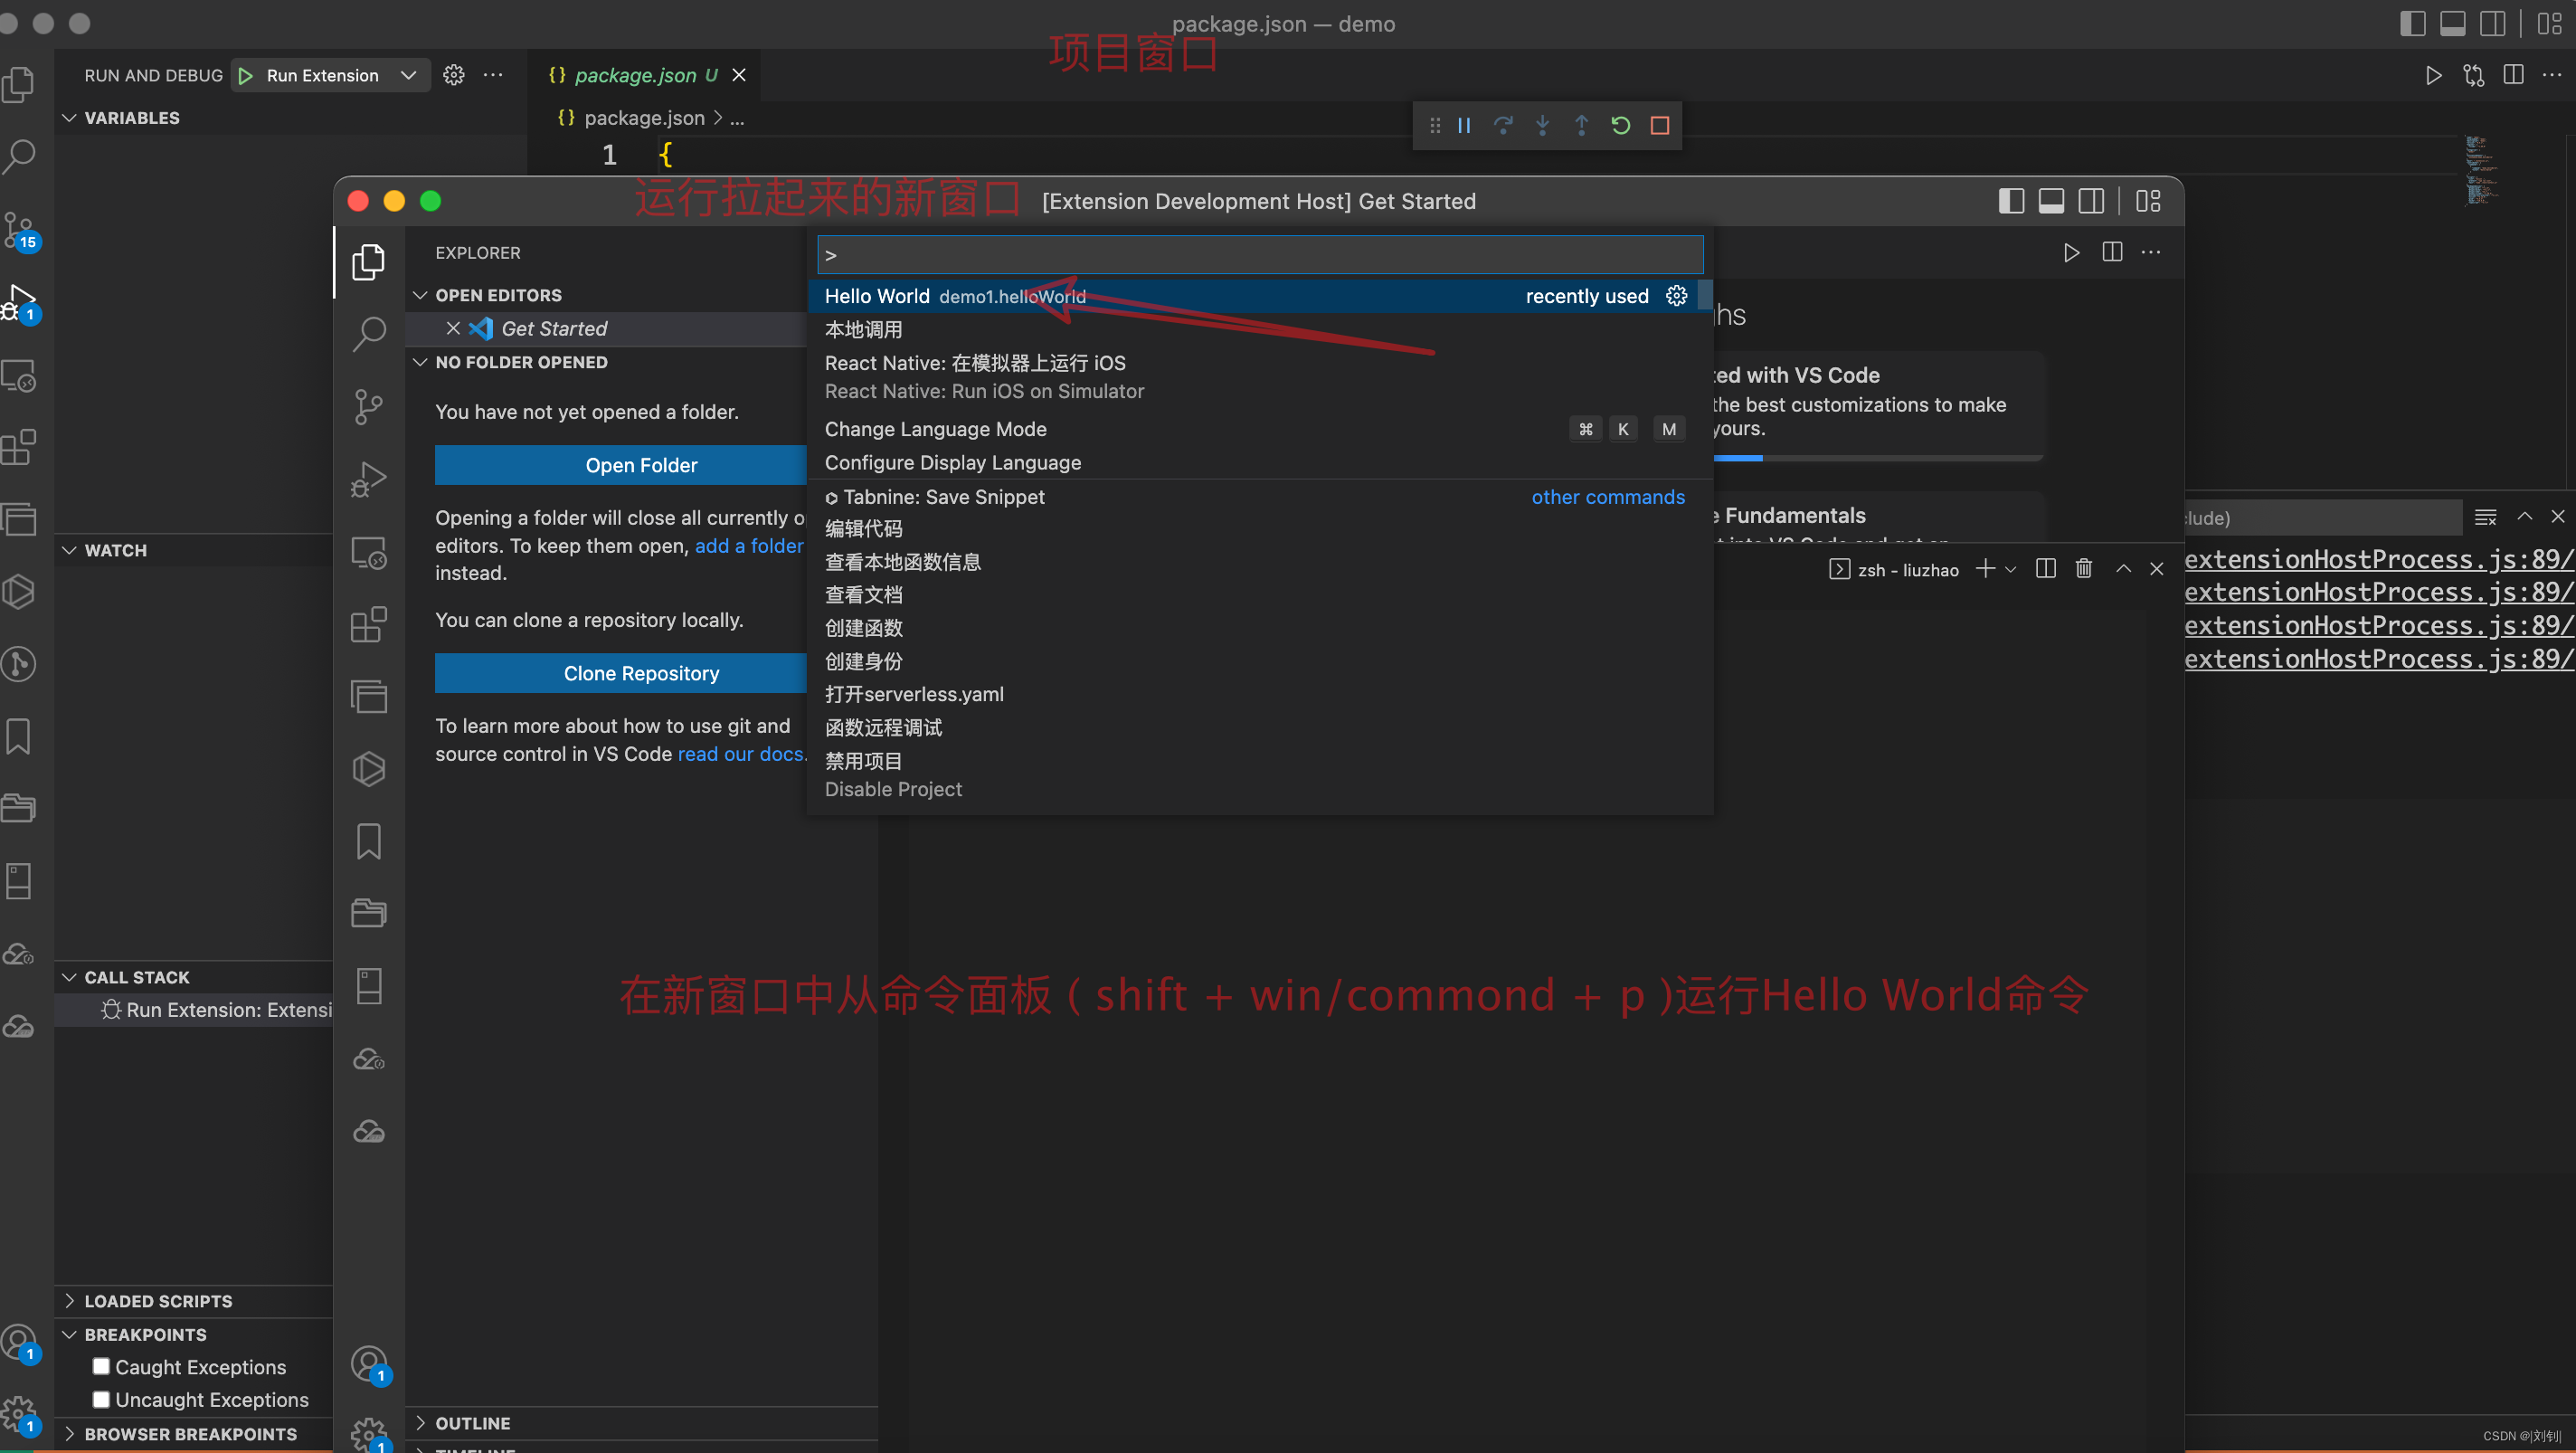
Task: Open the Run Extension configuration dropdown
Action: tap(408, 75)
